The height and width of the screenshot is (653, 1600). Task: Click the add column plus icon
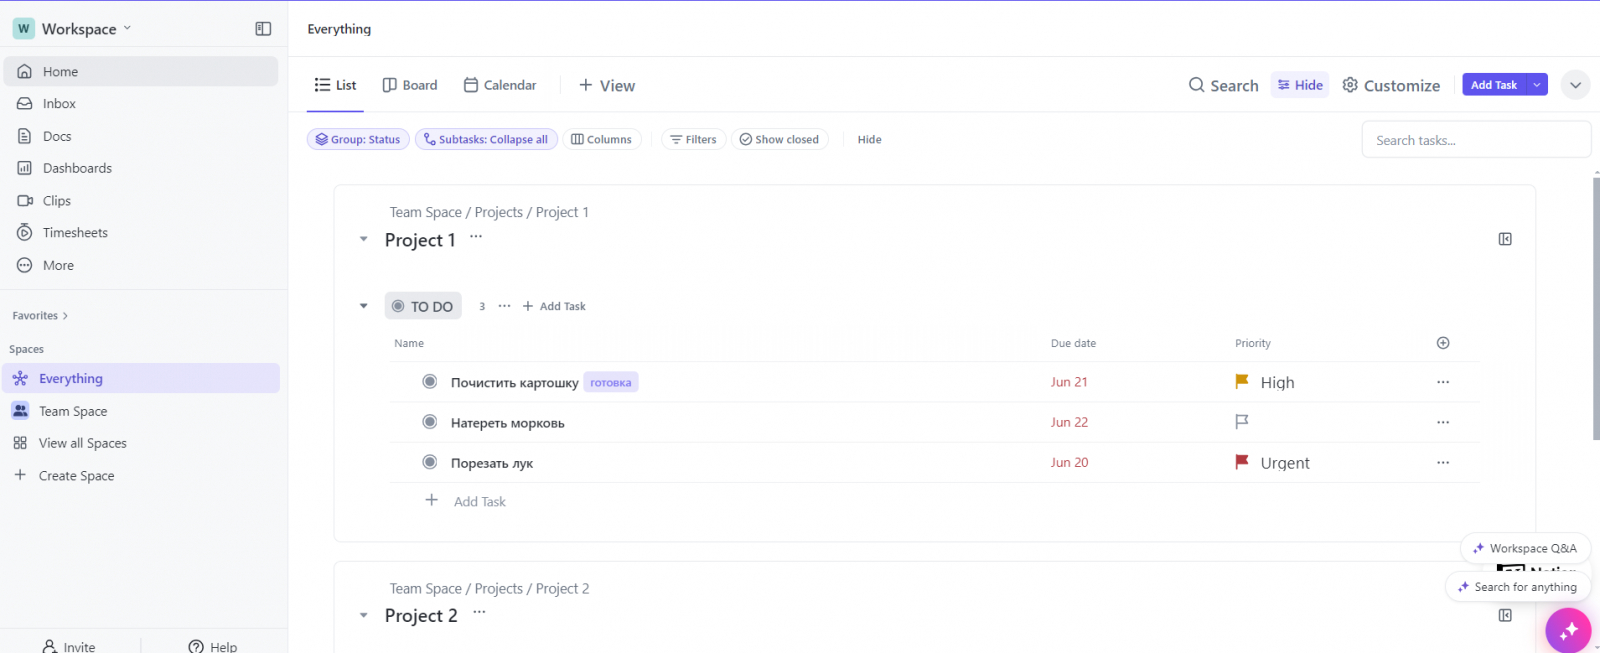(x=1443, y=343)
